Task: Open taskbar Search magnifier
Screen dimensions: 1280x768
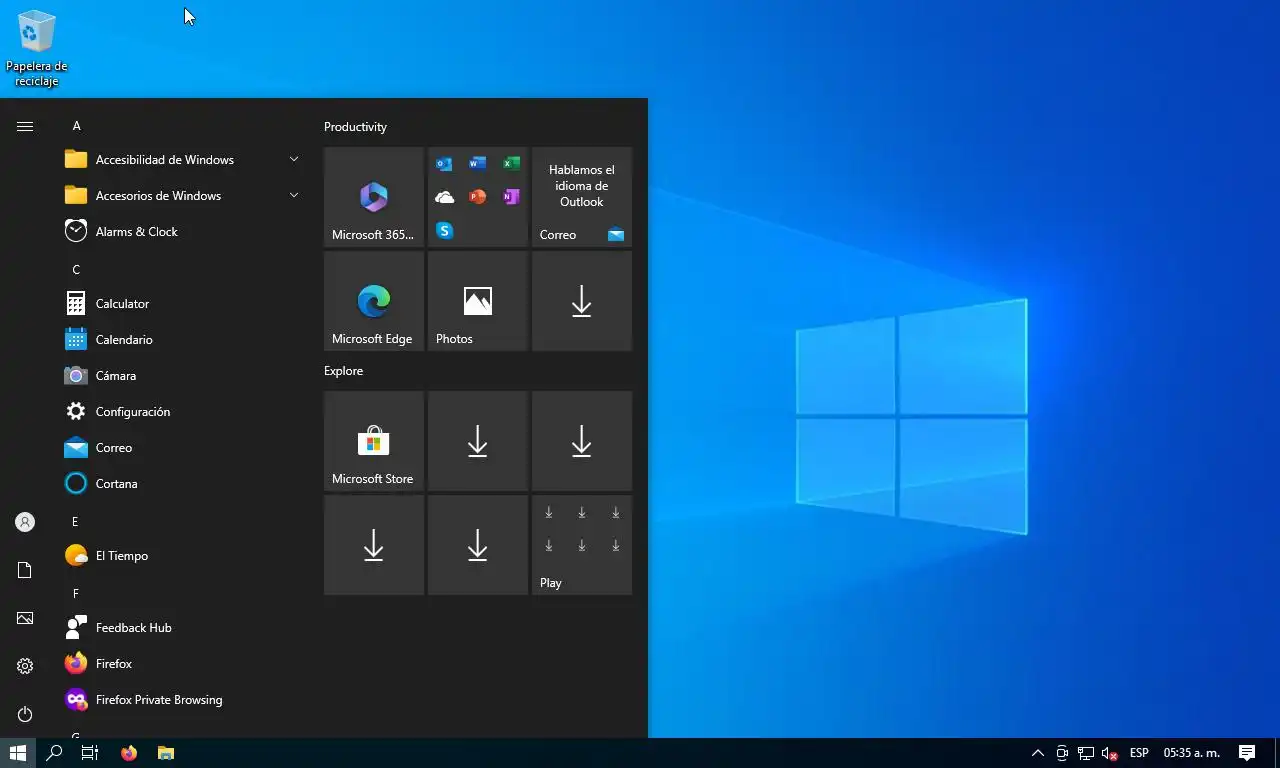Action: point(54,753)
